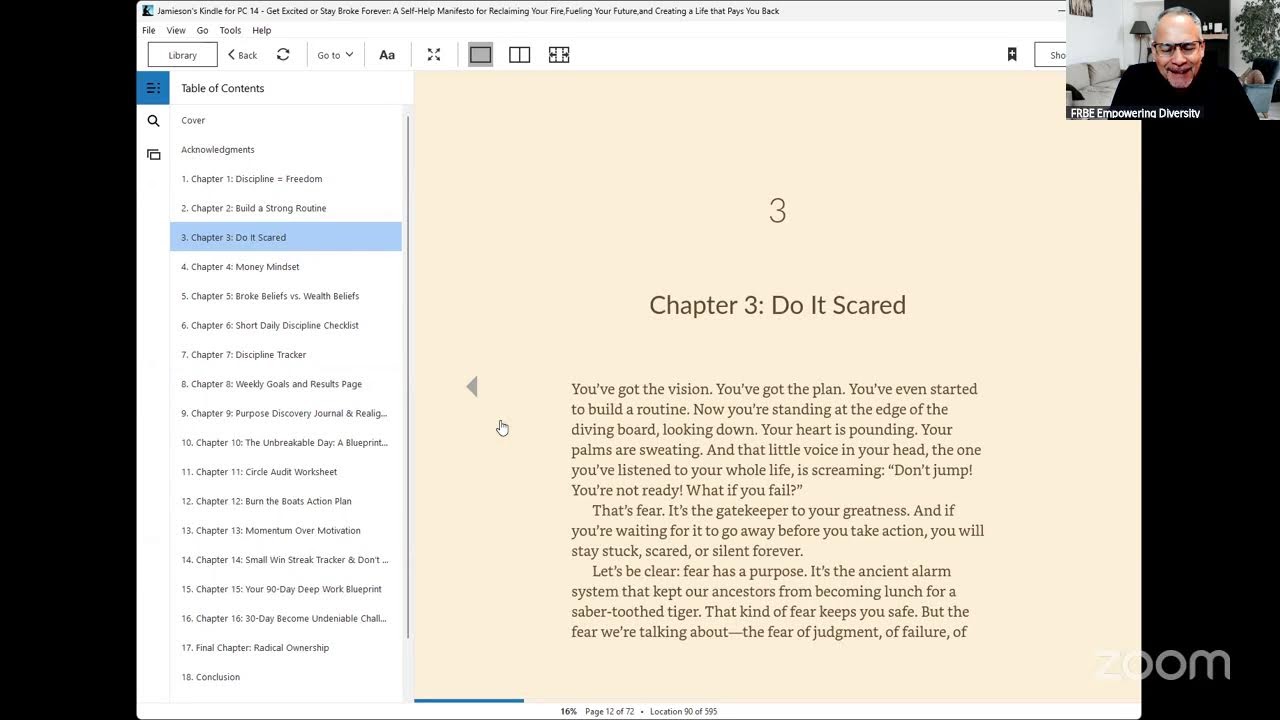The image size is (1280, 720).
Task: Jump to Chapter 7: Discipline Tracker
Action: coord(285,355)
